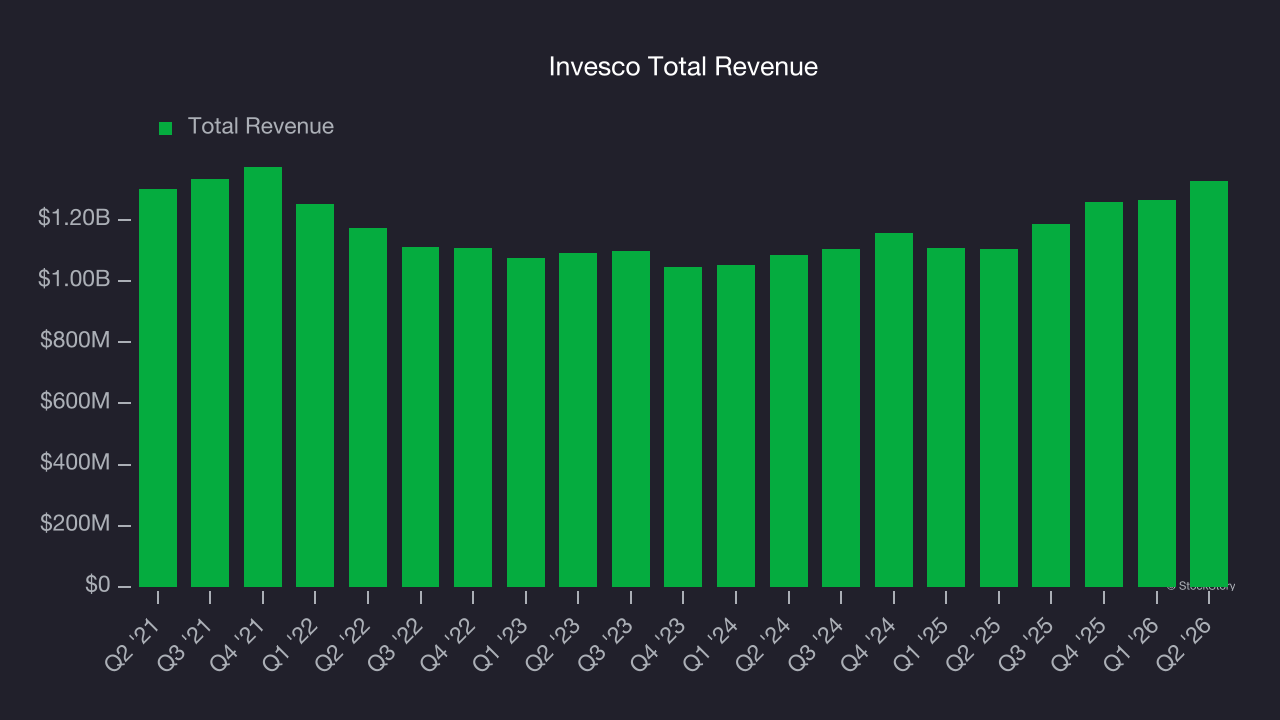Select the '$1.00B' y-axis label
This screenshot has height=720, width=1280.
(74, 280)
